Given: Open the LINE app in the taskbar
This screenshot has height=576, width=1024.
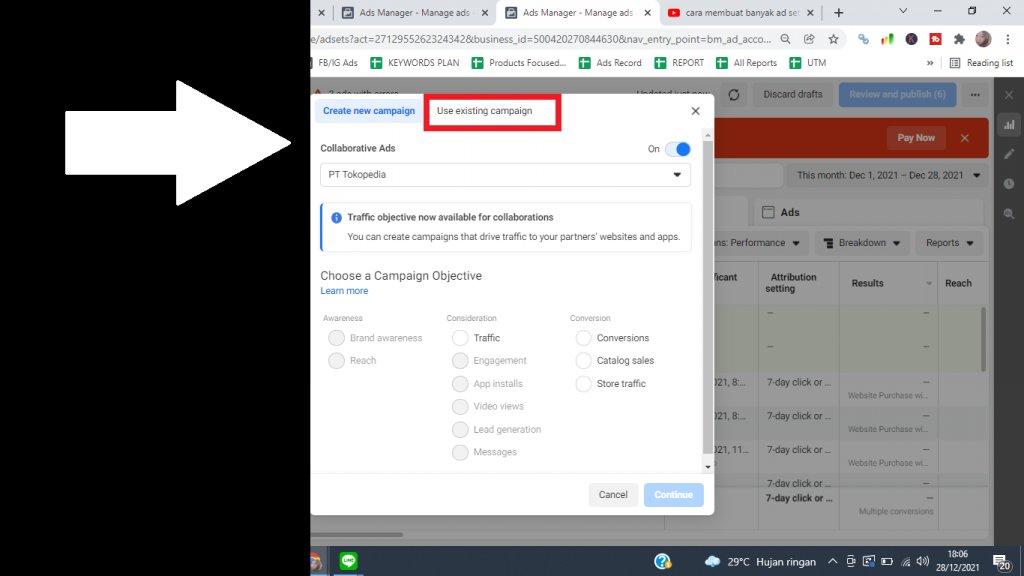Looking at the screenshot, I should click(x=348, y=561).
